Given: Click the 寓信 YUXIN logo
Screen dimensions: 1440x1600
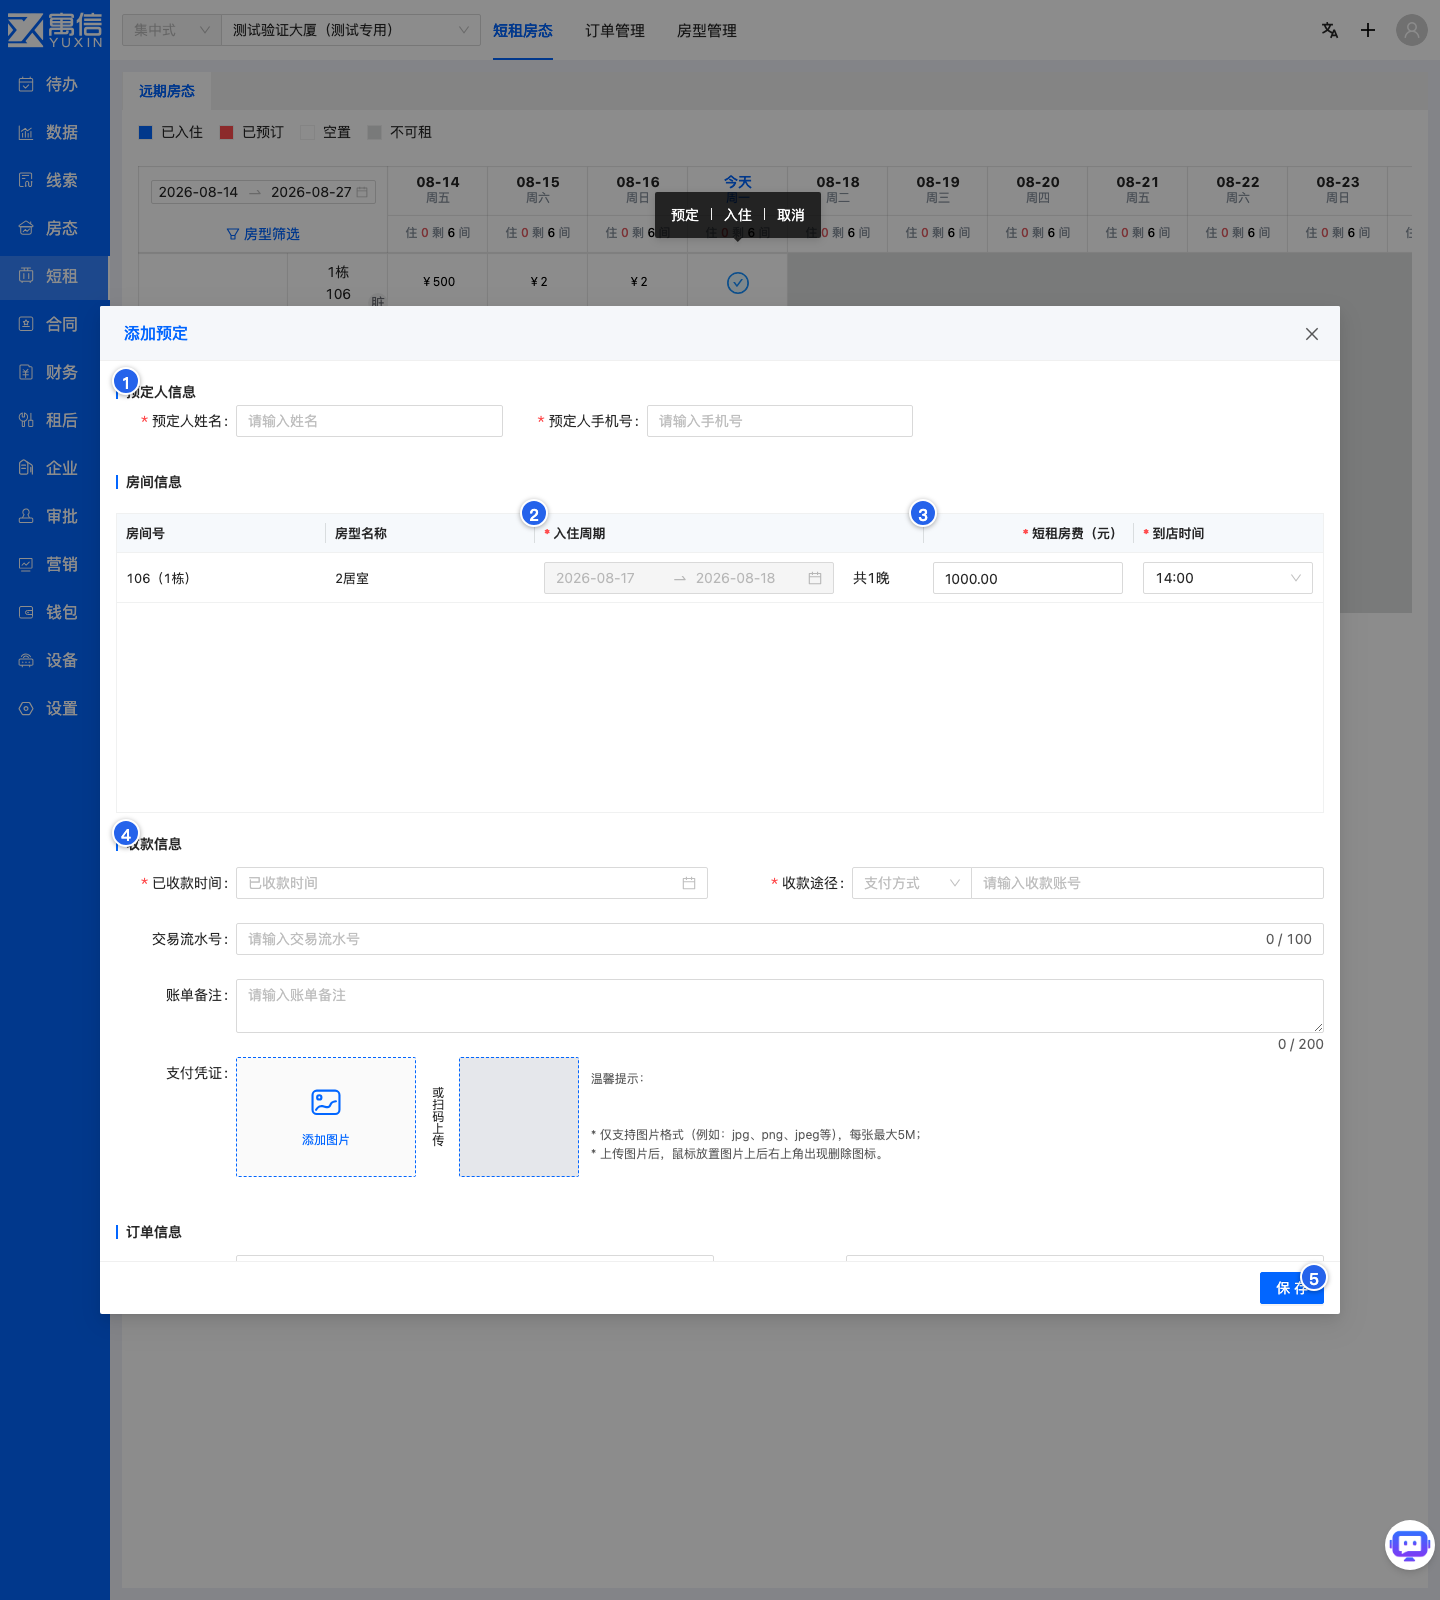Looking at the screenshot, I should click(55, 30).
